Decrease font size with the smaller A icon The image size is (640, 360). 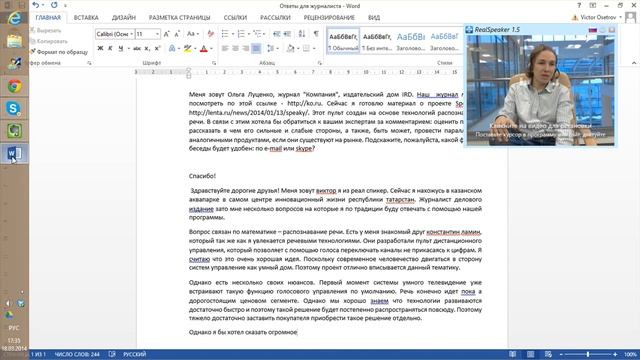click(x=177, y=34)
